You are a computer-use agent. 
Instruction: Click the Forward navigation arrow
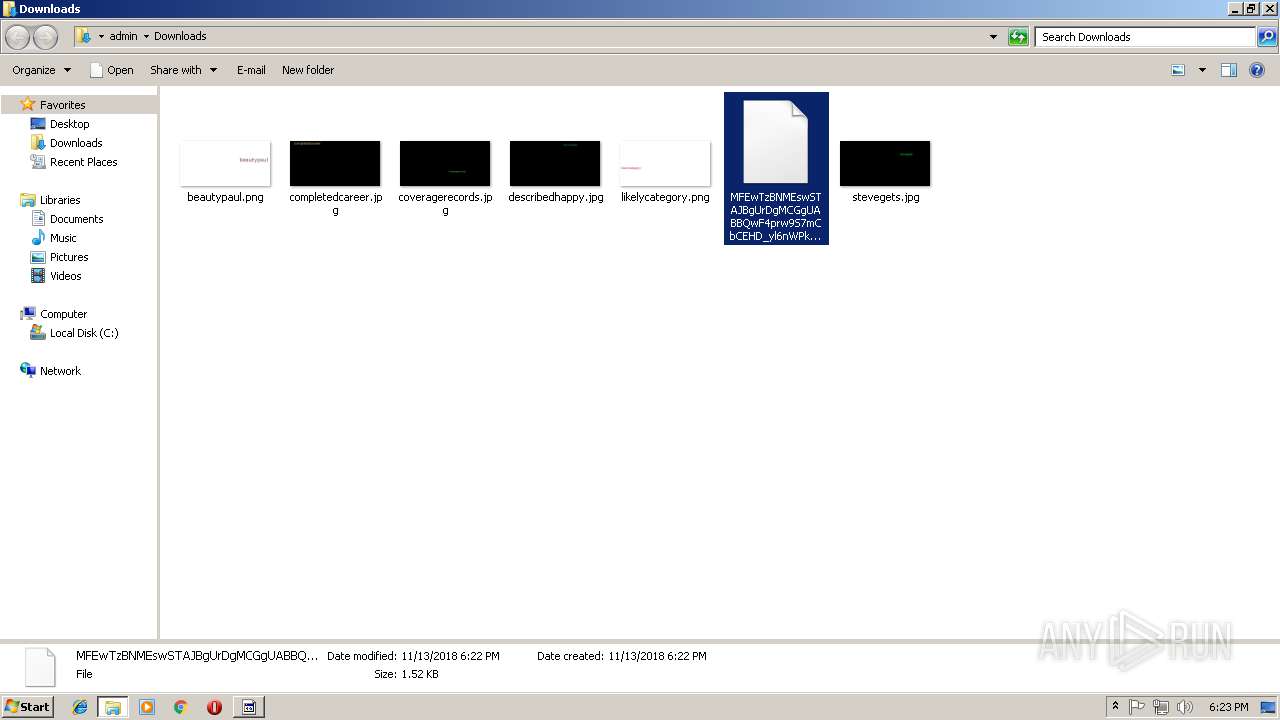[x=46, y=37]
